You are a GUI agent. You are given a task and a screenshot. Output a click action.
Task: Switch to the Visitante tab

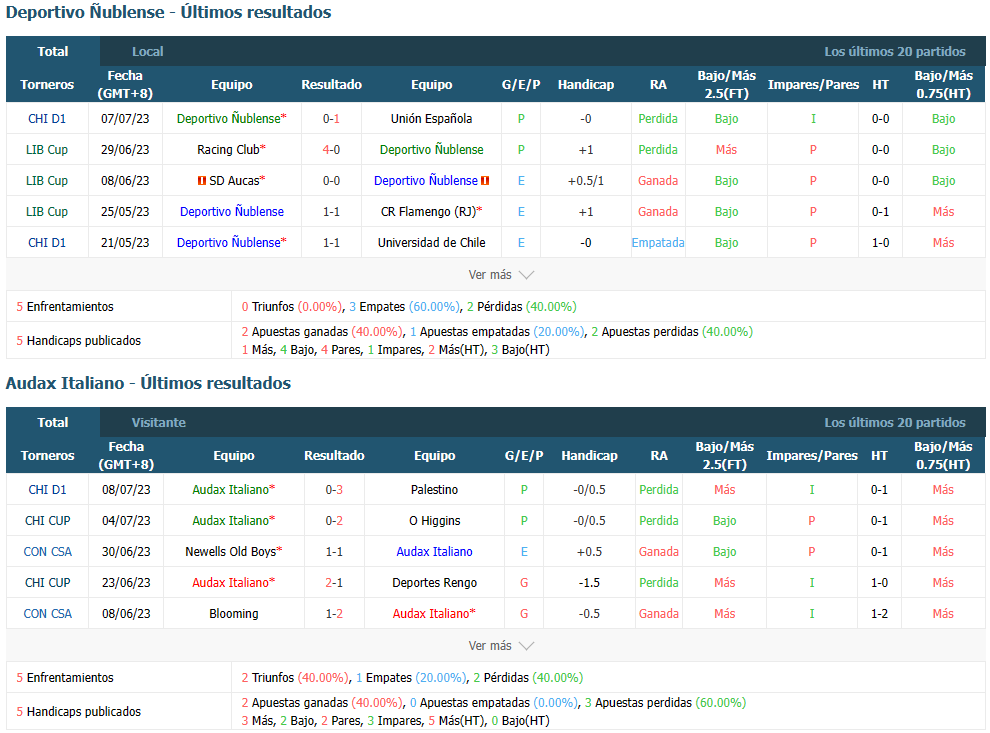pyautogui.click(x=158, y=422)
